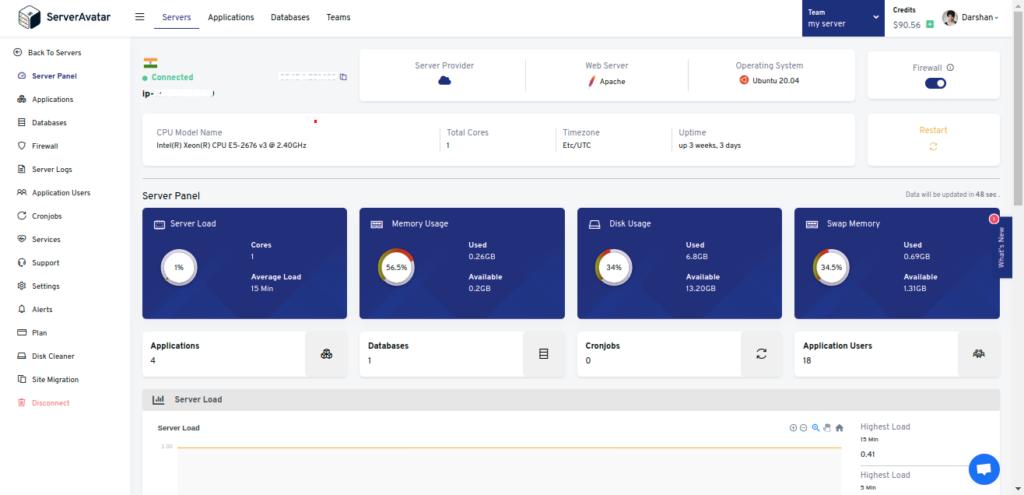The height and width of the screenshot is (495, 1024).
Task: Zoom in the Server Load chart
Action: [x=793, y=428]
